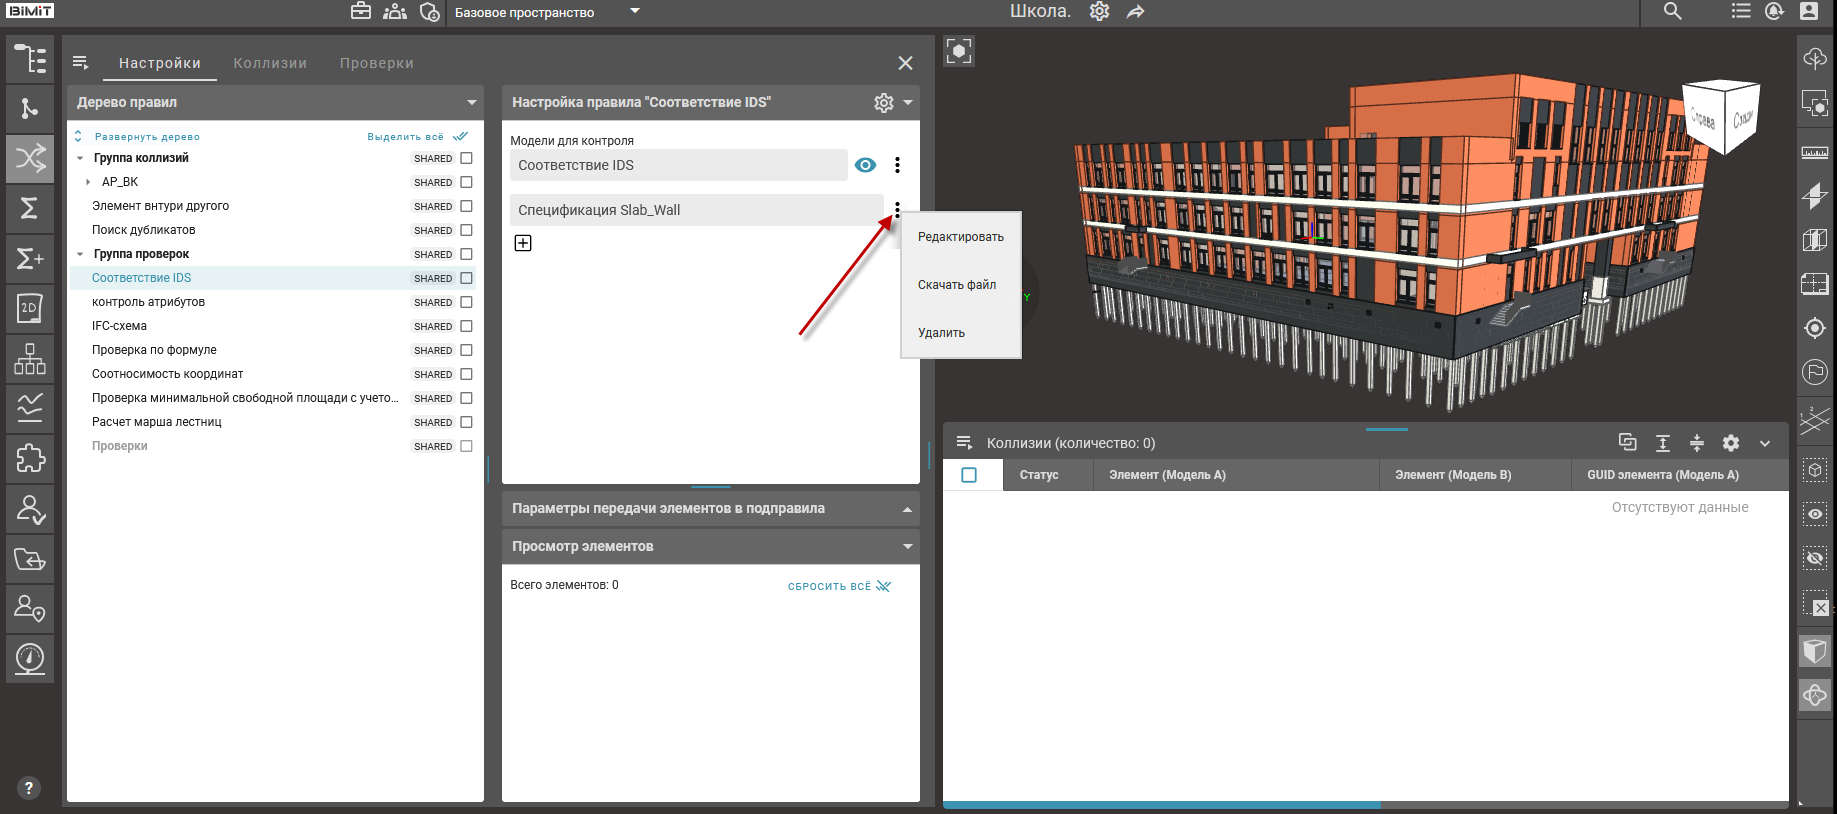The width and height of the screenshot is (1837, 814).
Task: Open the hierarchy diagram sidebar tool
Action: [x=30, y=358]
